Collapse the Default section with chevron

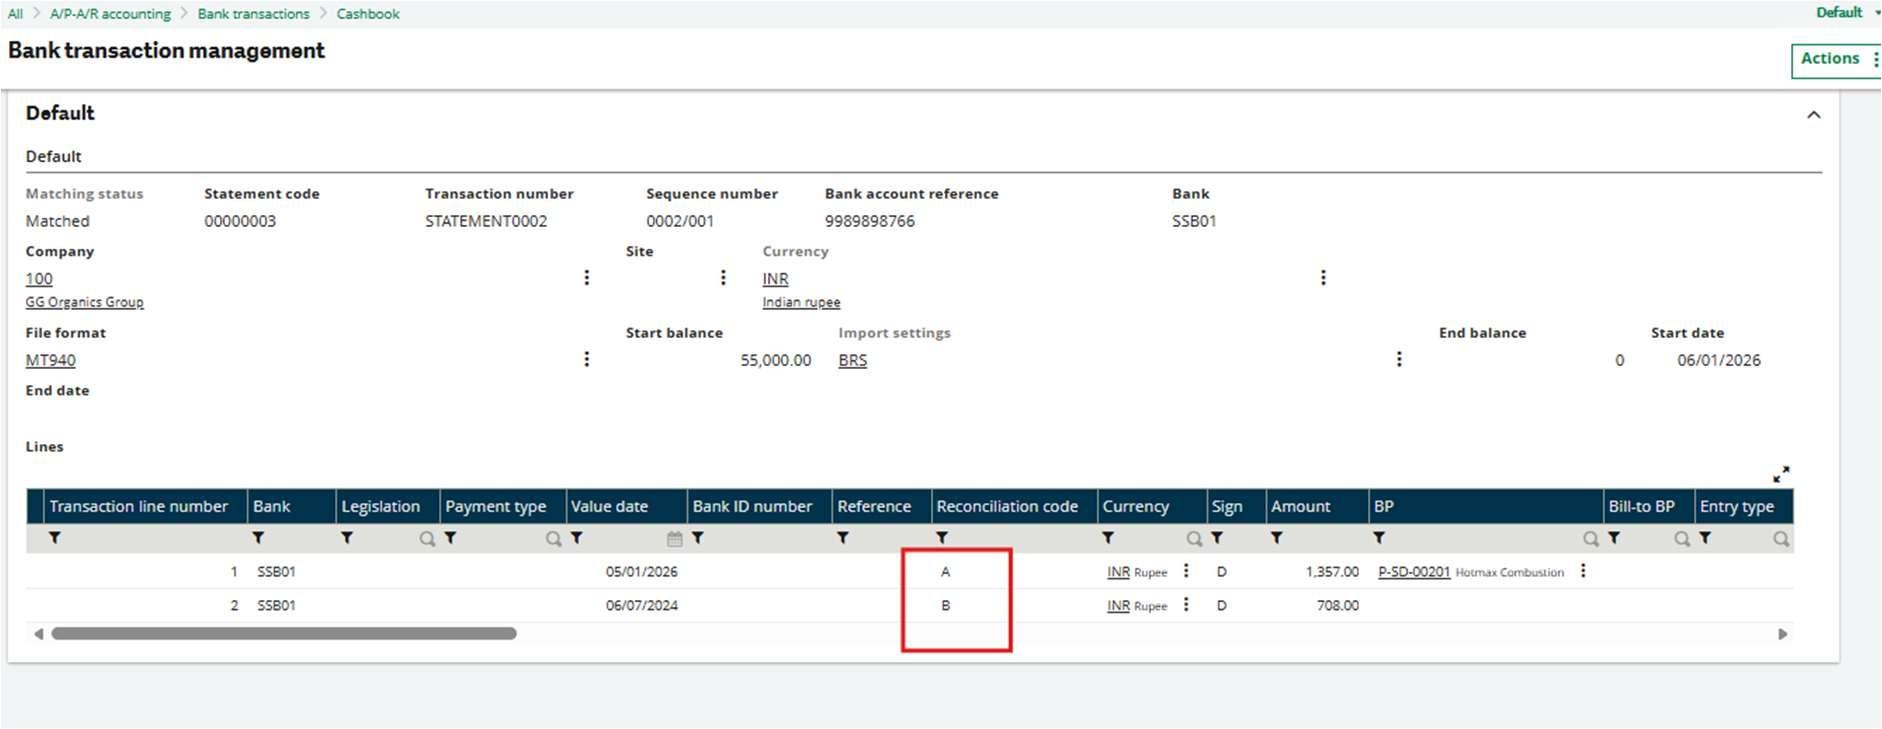pyautogui.click(x=1814, y=115)
